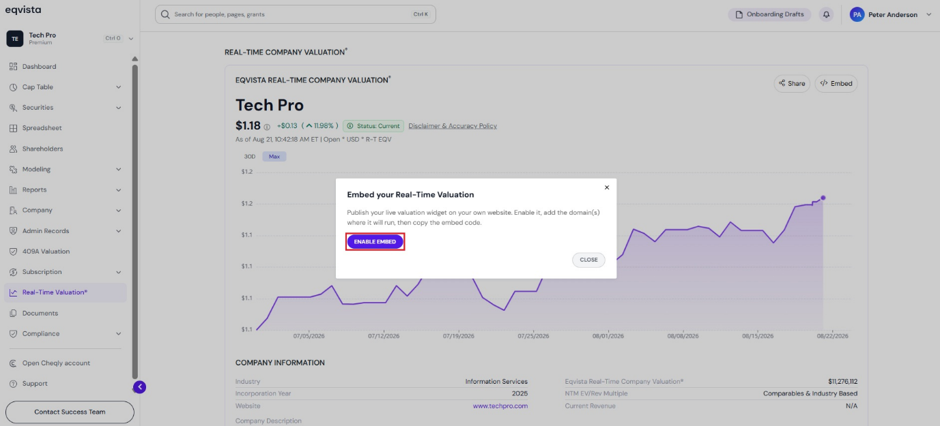The image size is (940, 426).
Task: Select the Max chart range
Action: pyautogui.click(x=274, y=156)
